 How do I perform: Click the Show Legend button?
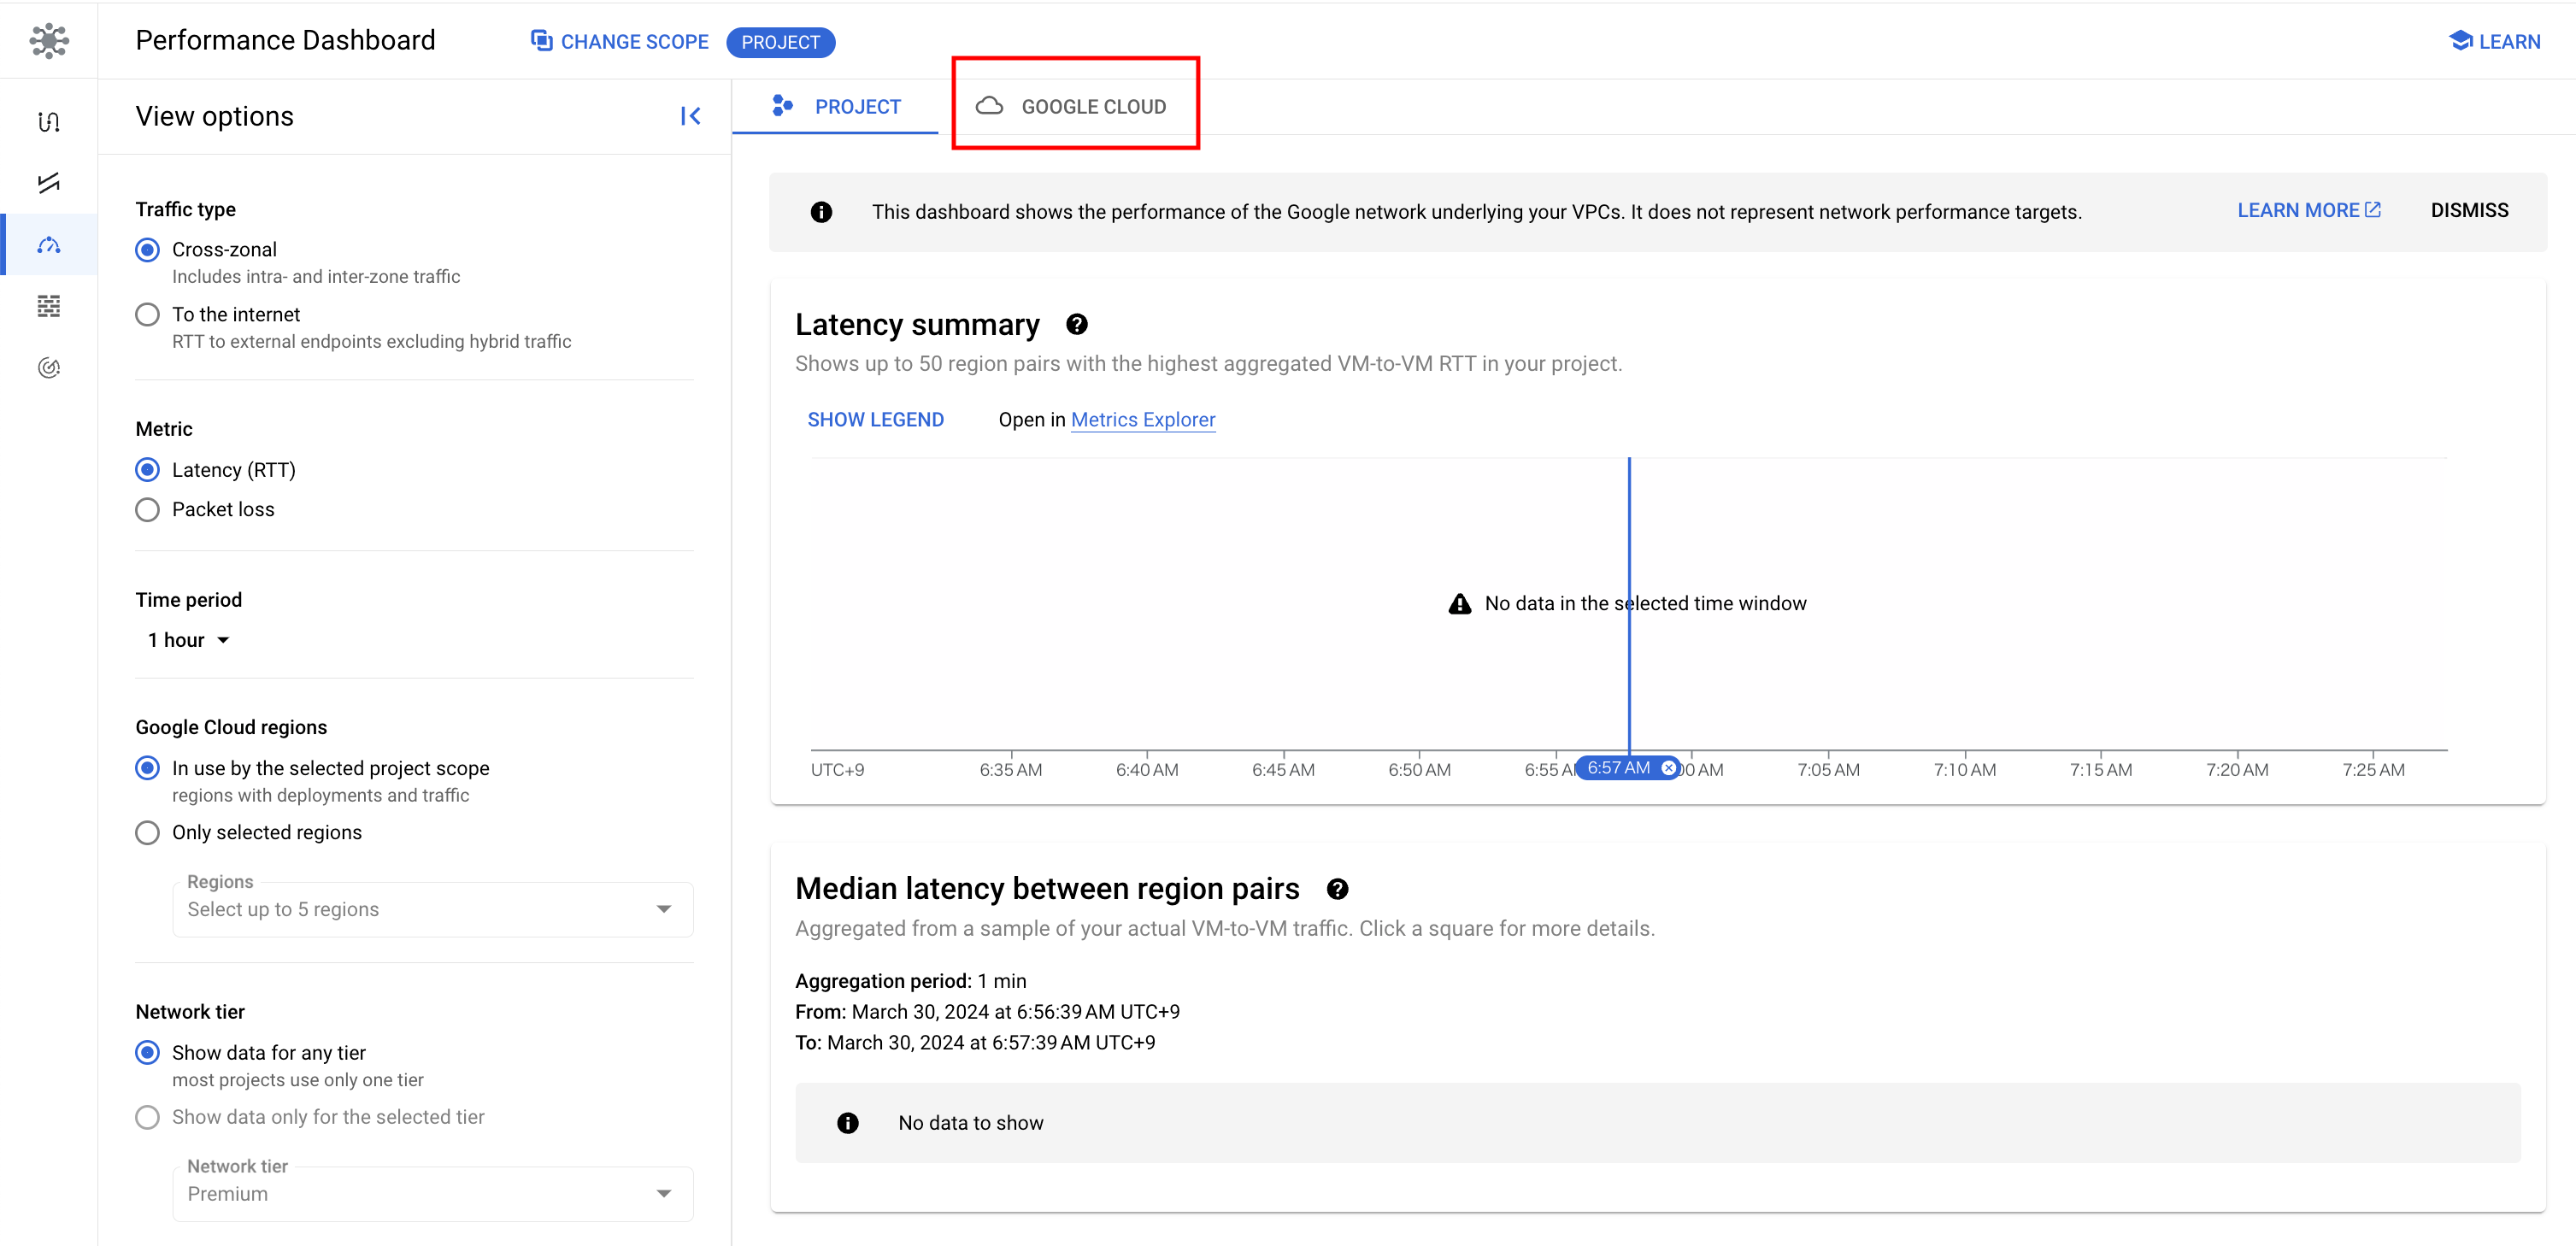(x=875, y=420)
